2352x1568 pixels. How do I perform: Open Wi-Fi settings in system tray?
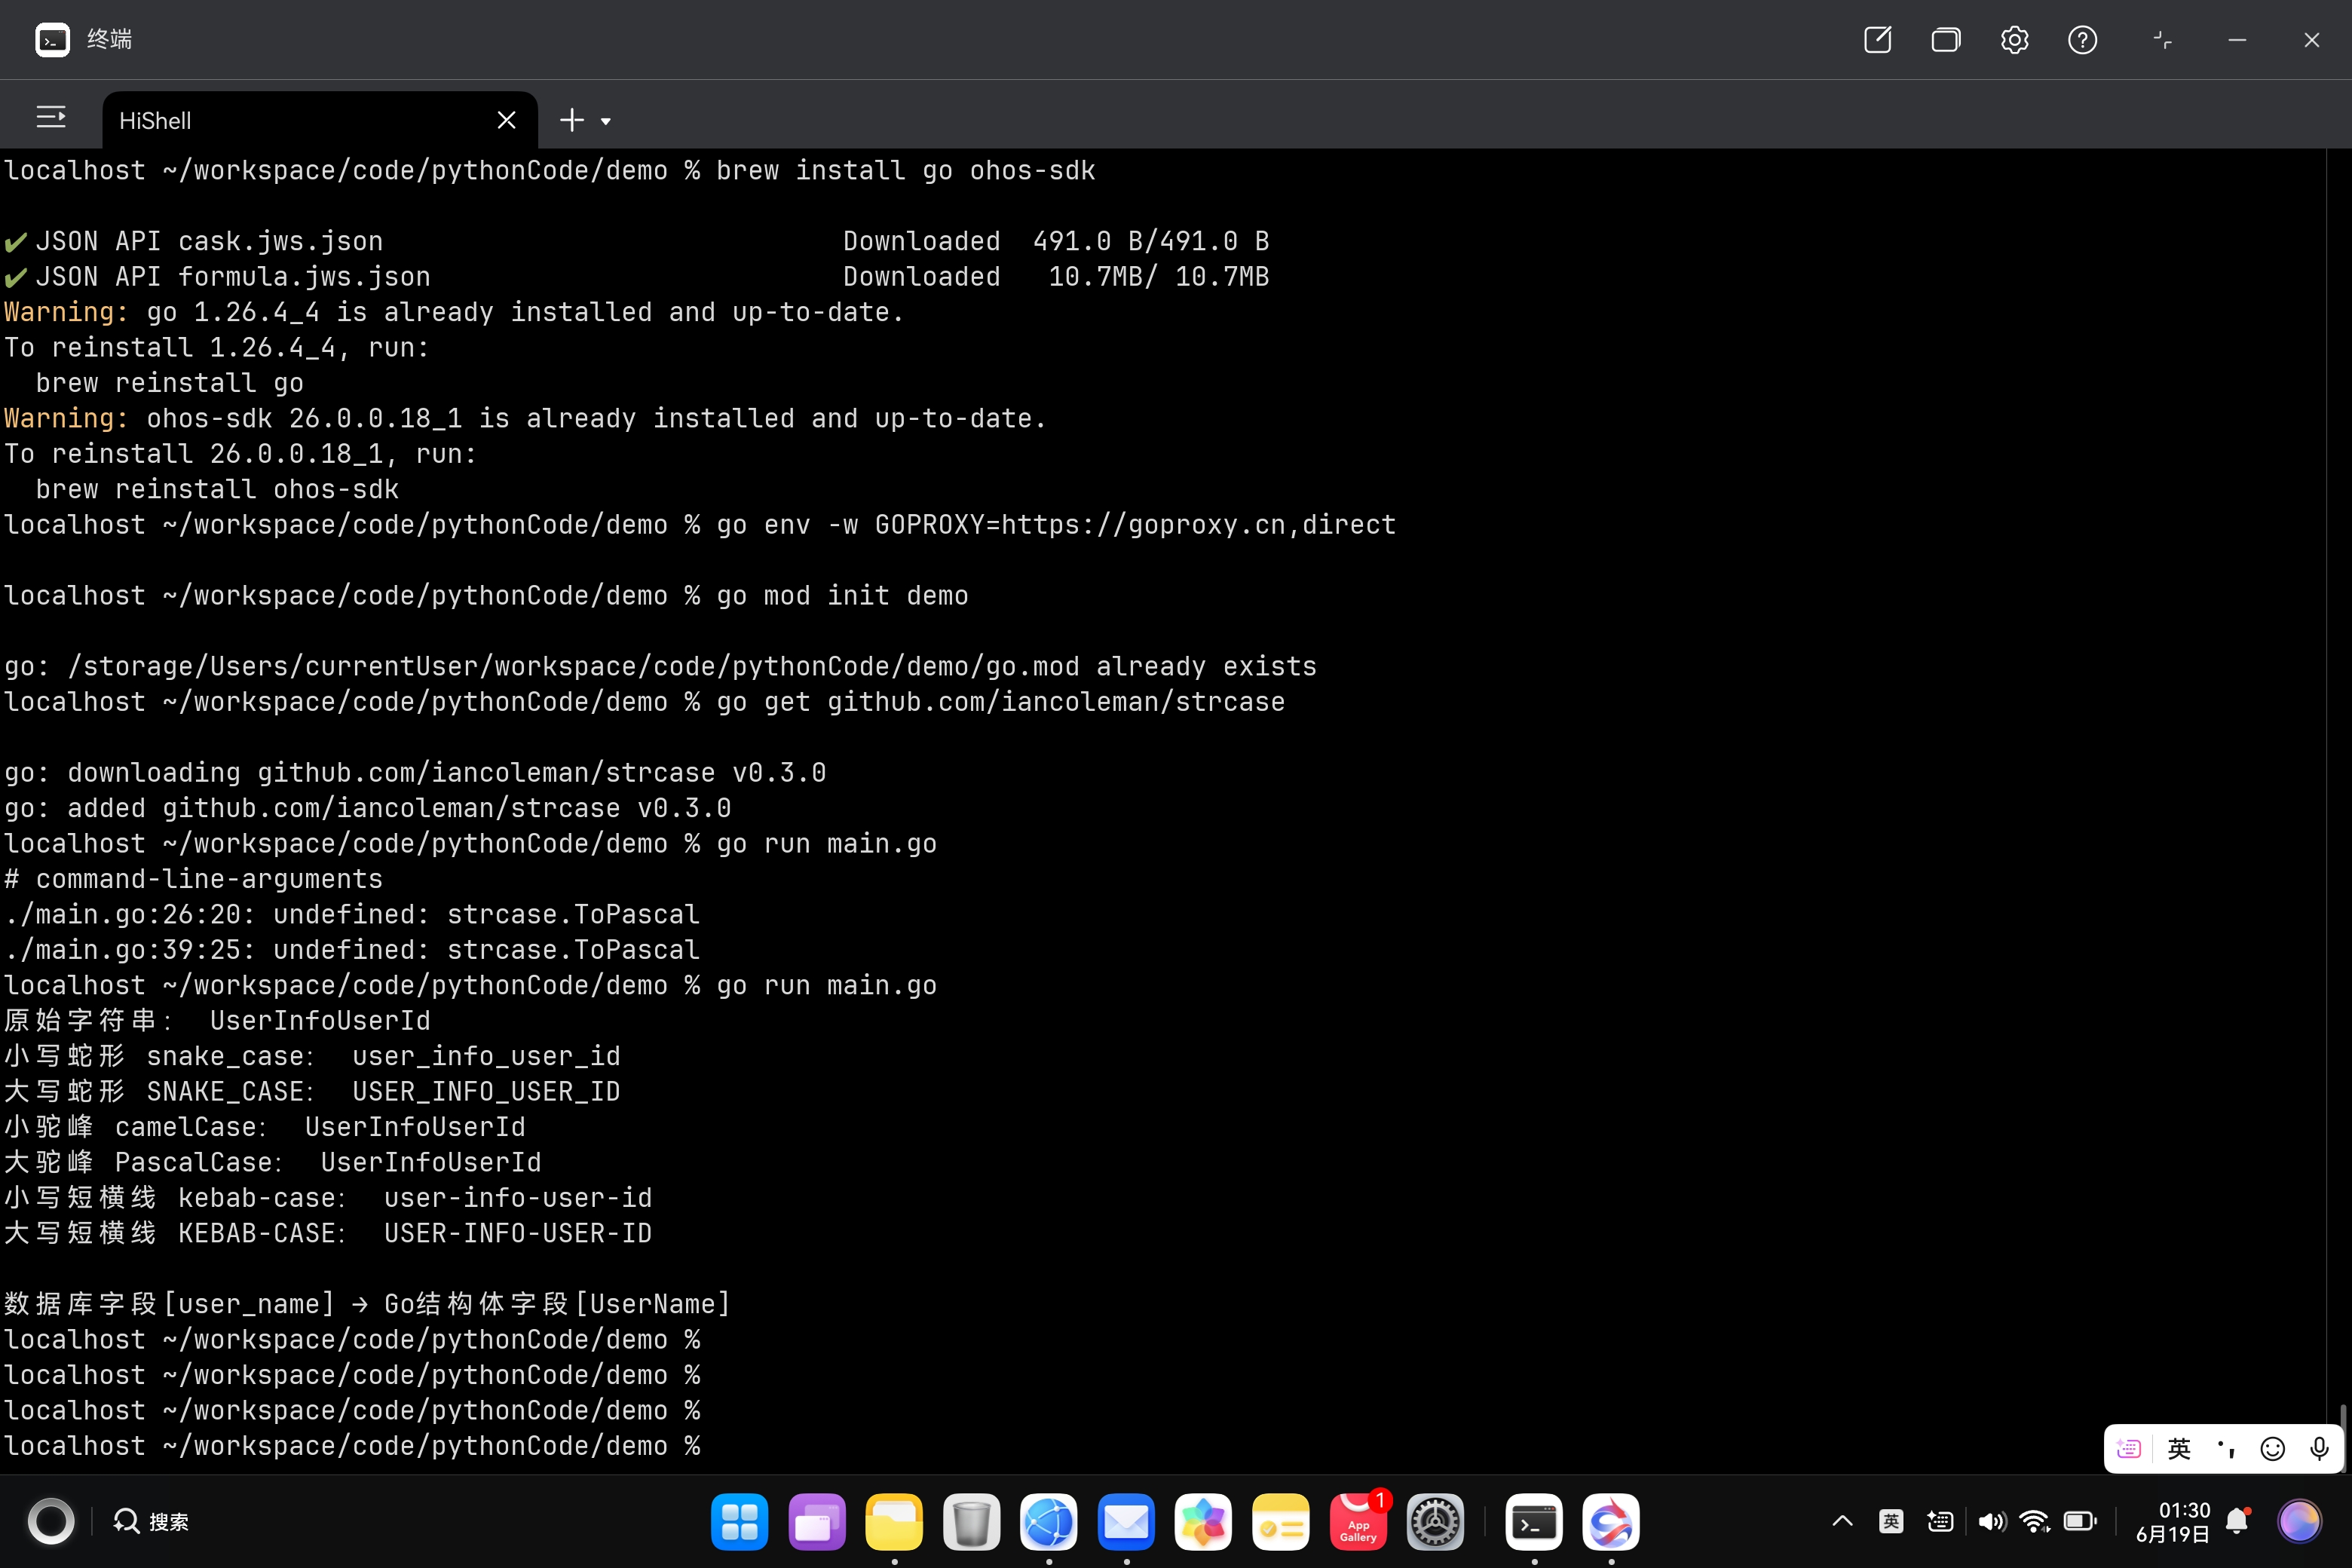pos(2035,1522)
